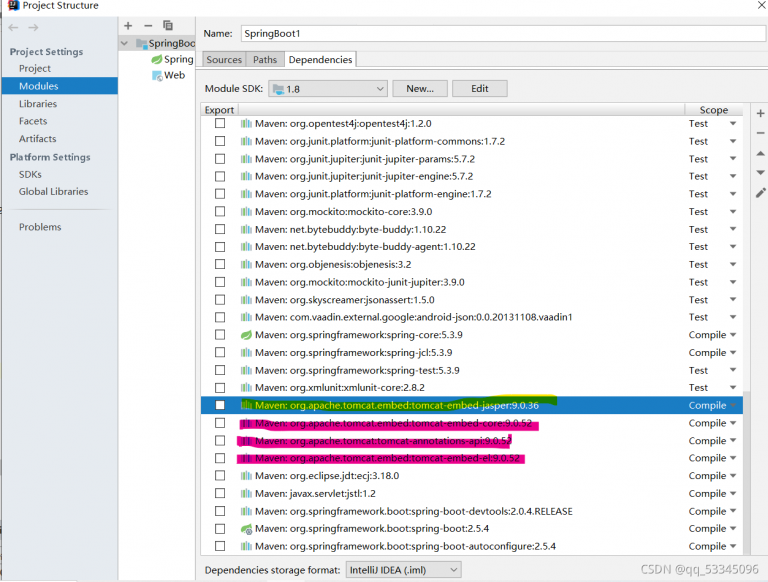Switch to the Sources tab
Screen dimensions: 768x582
(x=224, y=60)
